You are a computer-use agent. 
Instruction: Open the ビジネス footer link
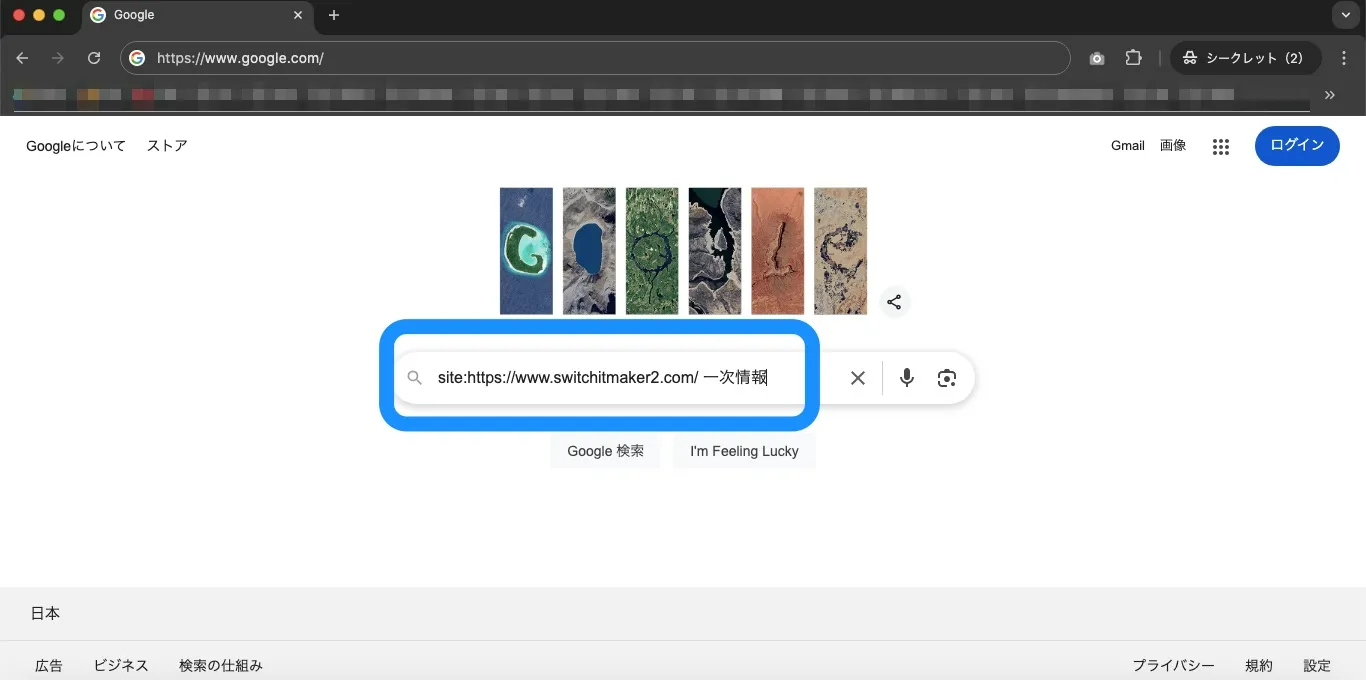pos(121,666)
